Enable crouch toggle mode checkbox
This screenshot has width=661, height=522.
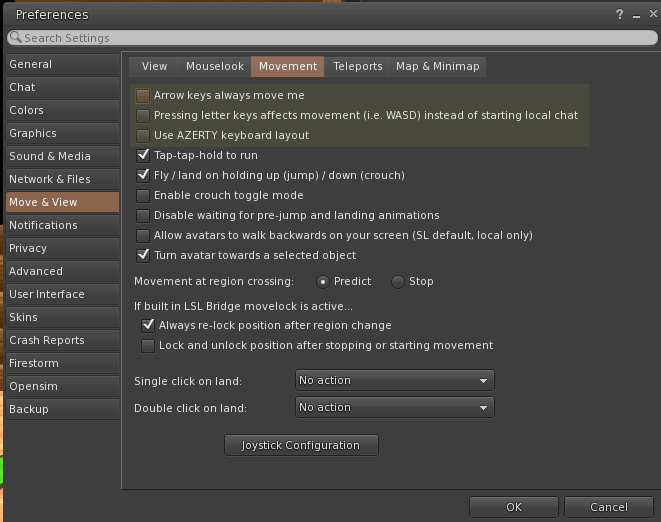tap(143, 196)
